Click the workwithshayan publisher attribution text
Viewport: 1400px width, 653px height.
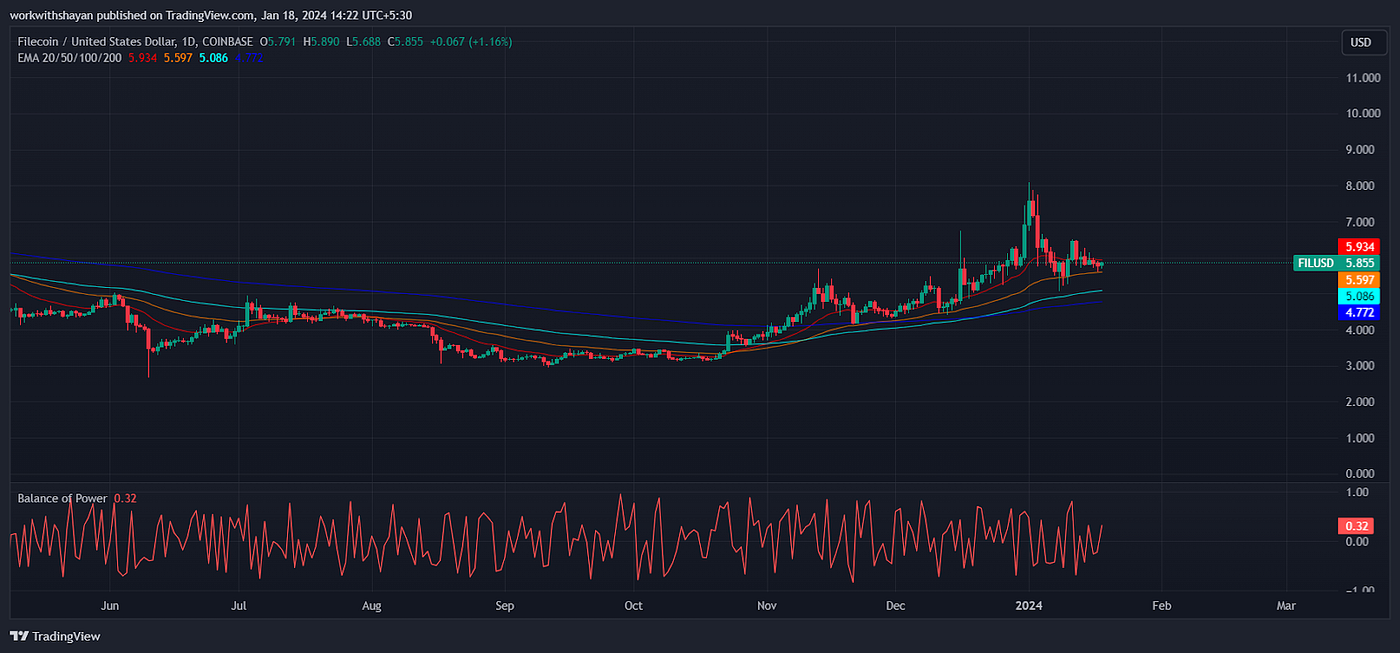[x=52, y=15]
